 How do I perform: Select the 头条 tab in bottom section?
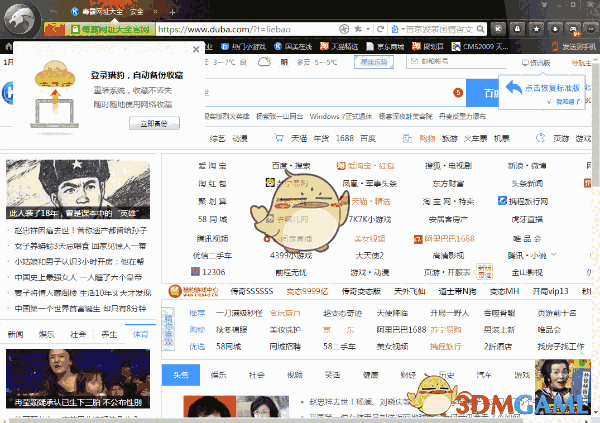coord(180,374)
